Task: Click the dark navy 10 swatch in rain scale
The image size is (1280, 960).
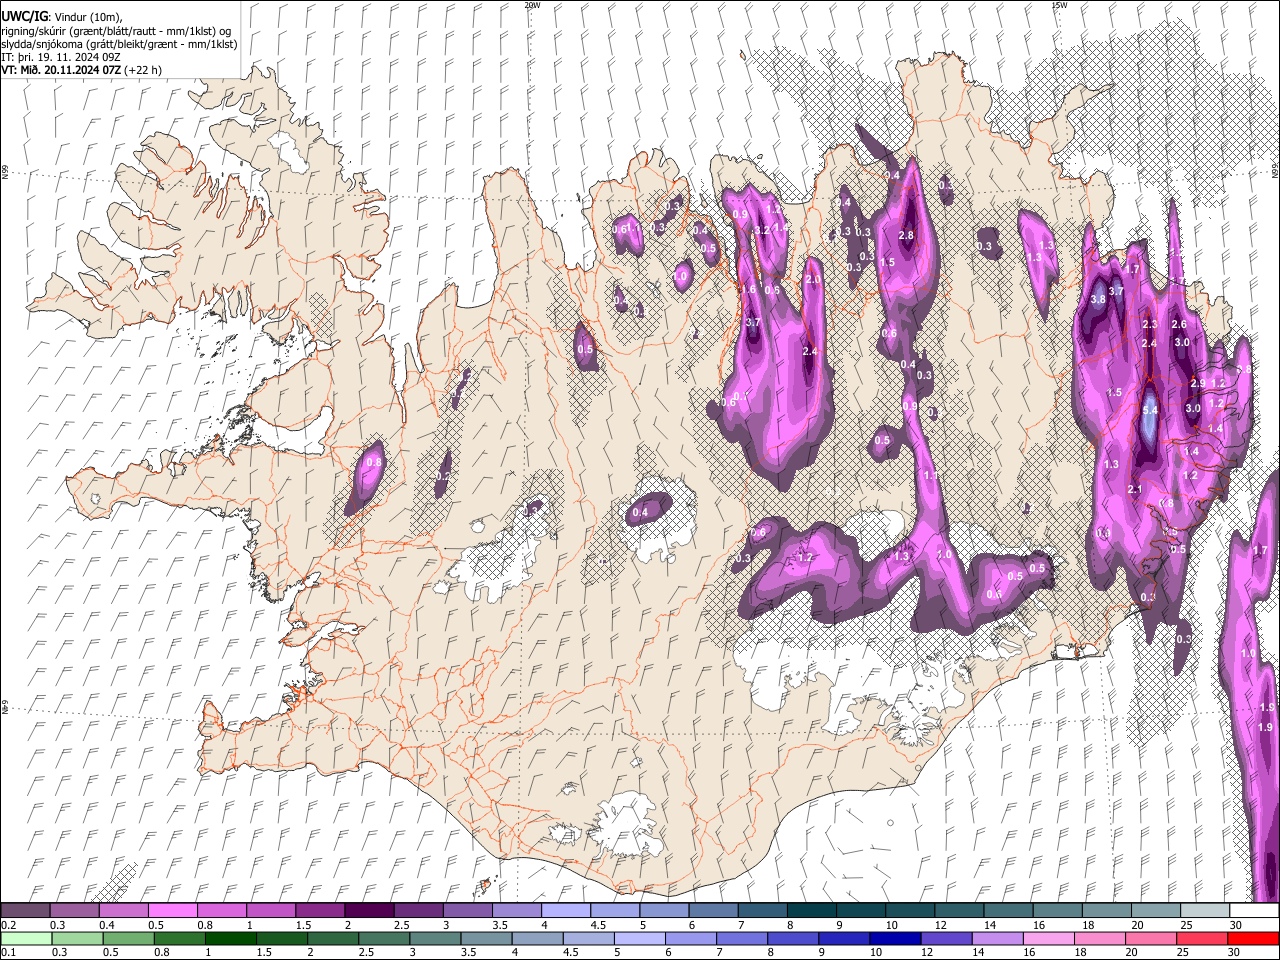Action: [895, 938]
